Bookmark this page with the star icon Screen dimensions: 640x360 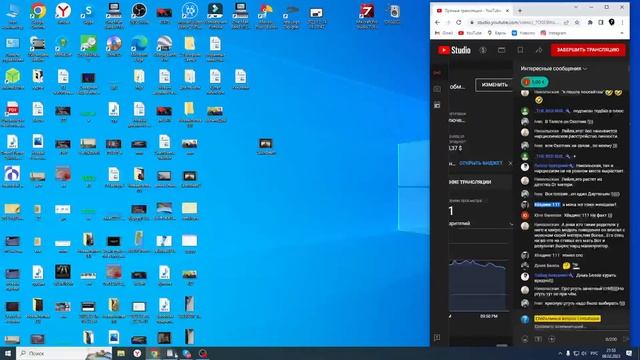point(577,22)
